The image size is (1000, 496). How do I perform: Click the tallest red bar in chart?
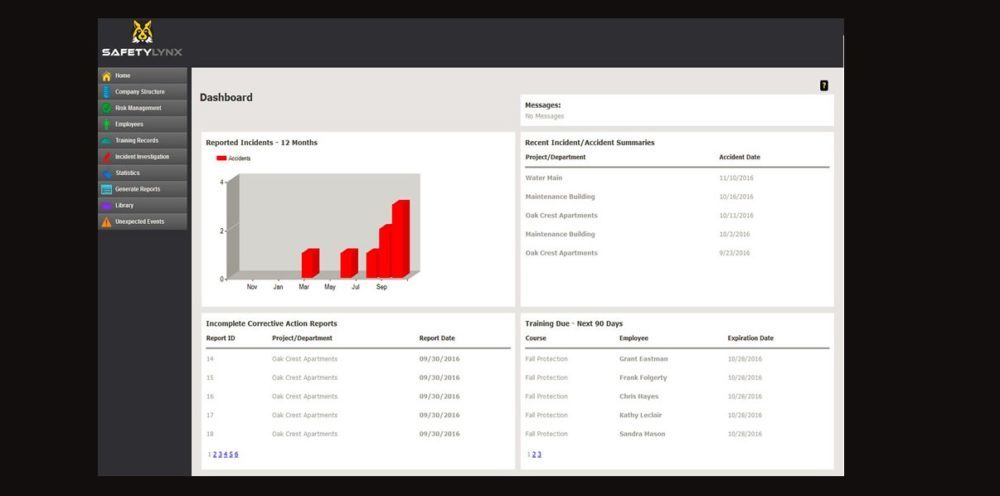pos(400,240)
